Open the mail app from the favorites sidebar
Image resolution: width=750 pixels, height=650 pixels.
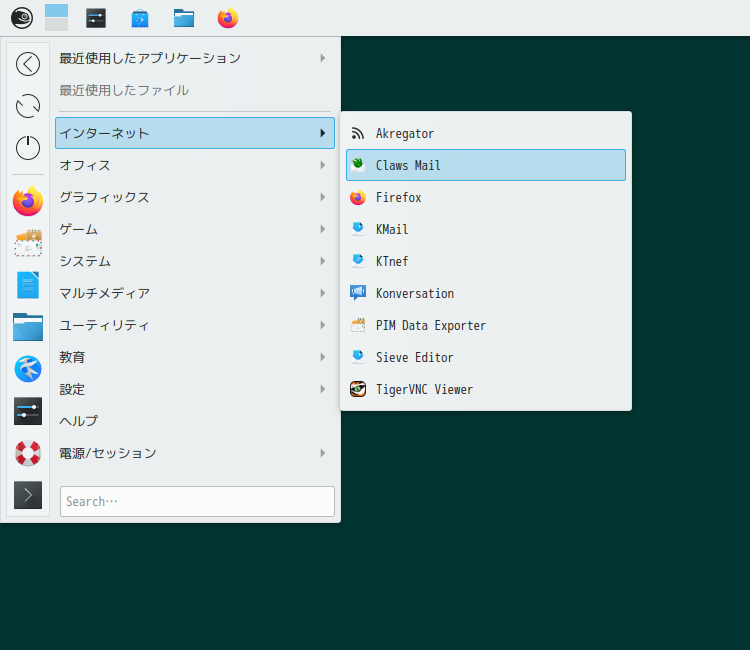28,243
